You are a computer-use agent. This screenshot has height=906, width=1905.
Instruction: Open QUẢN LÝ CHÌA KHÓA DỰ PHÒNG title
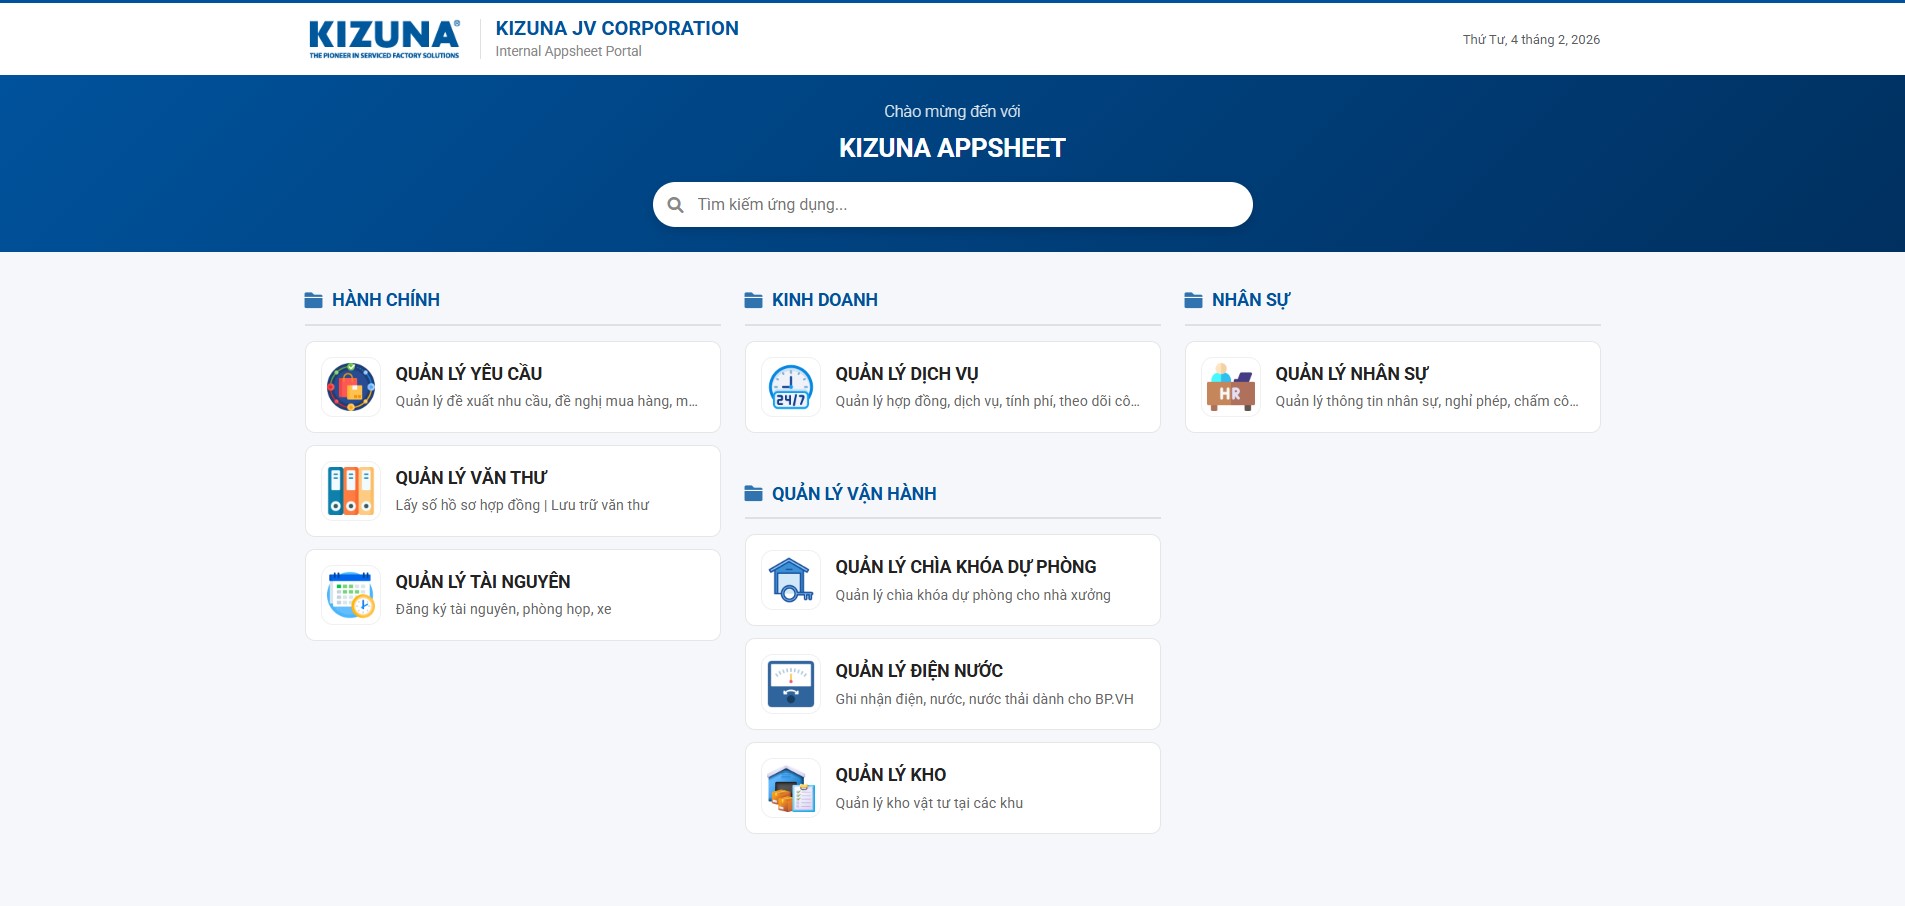click(x=965, y=567)
